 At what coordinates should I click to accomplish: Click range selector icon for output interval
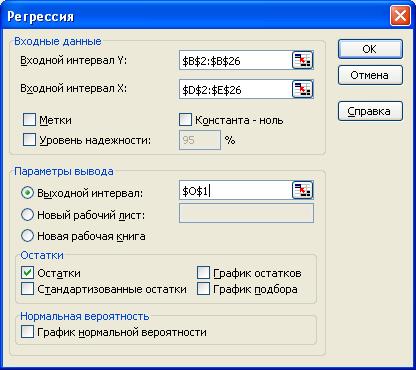(x=302, y=190)
